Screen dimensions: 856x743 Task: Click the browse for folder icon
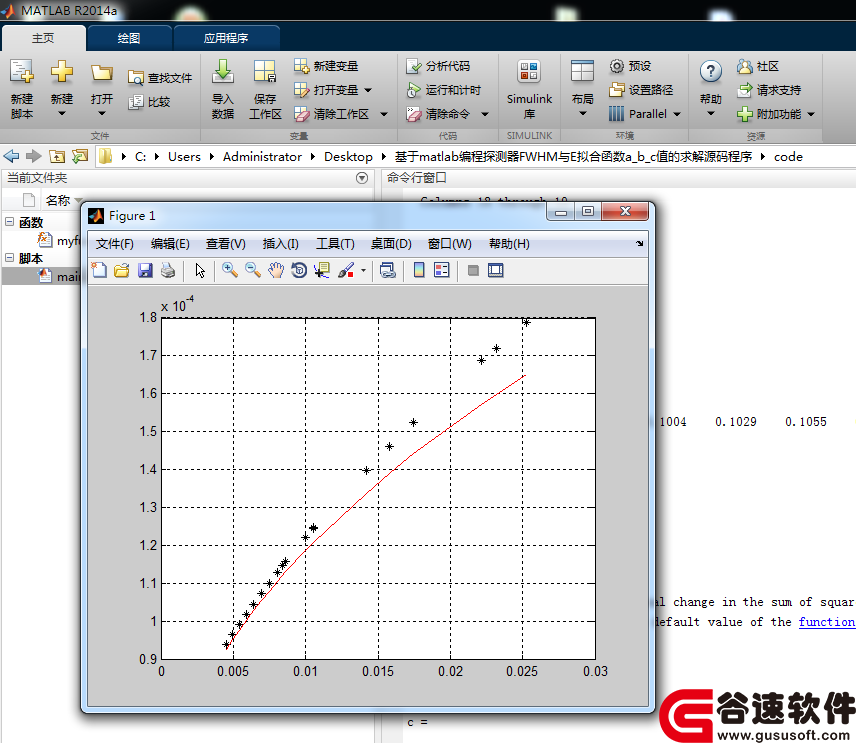(x=80, y=157)
